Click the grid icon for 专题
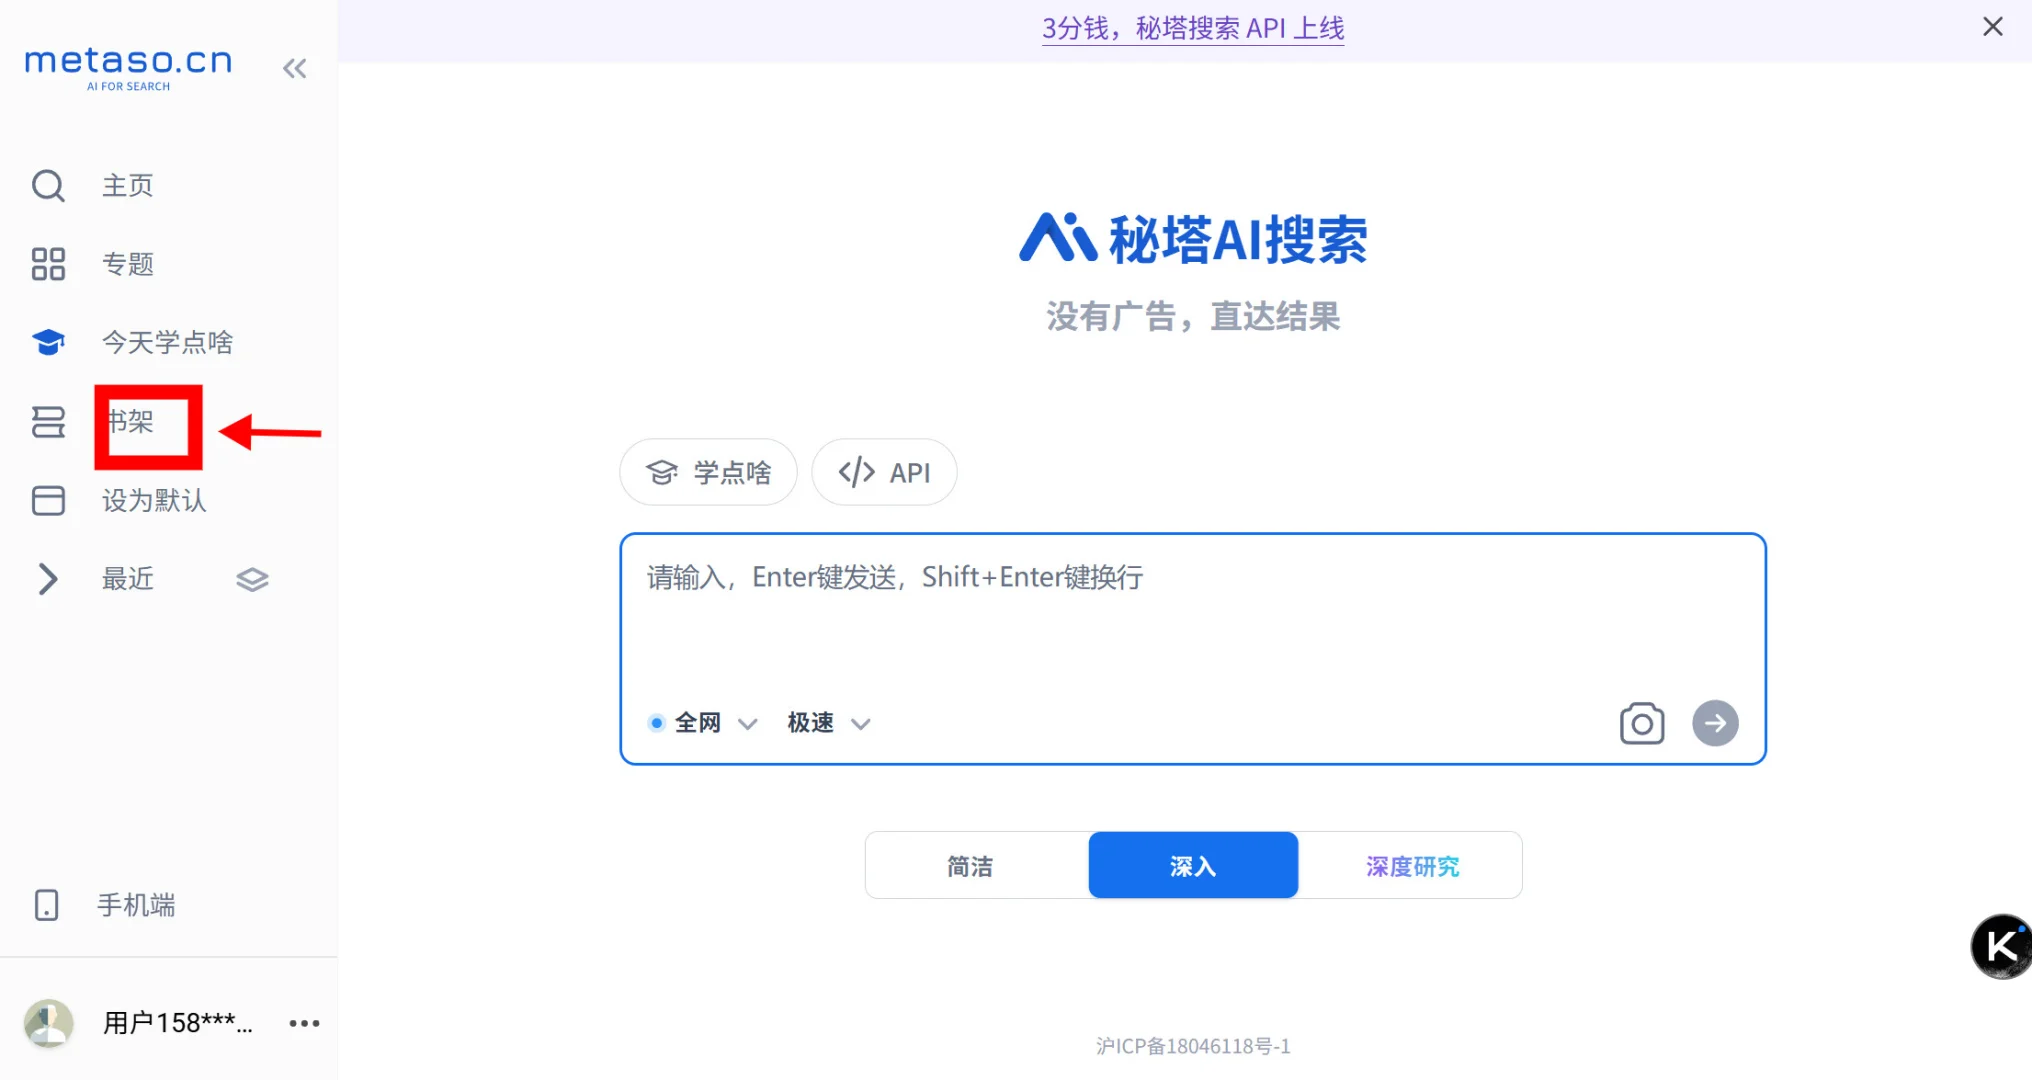 tap(48, 264)
